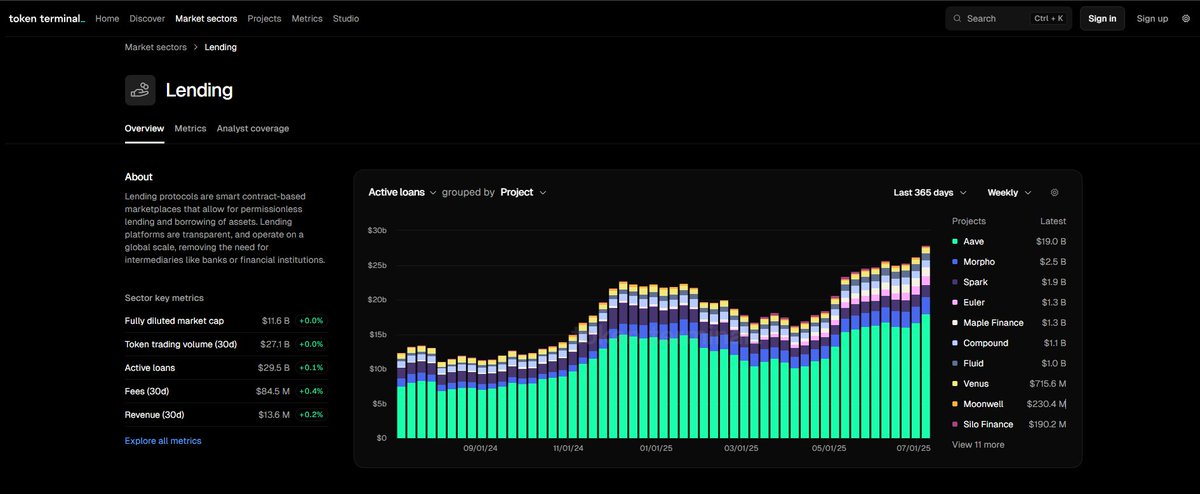Click the $19.0 B Aave latest value
The image size is (1200, 494).
(x=1050, y=242)
